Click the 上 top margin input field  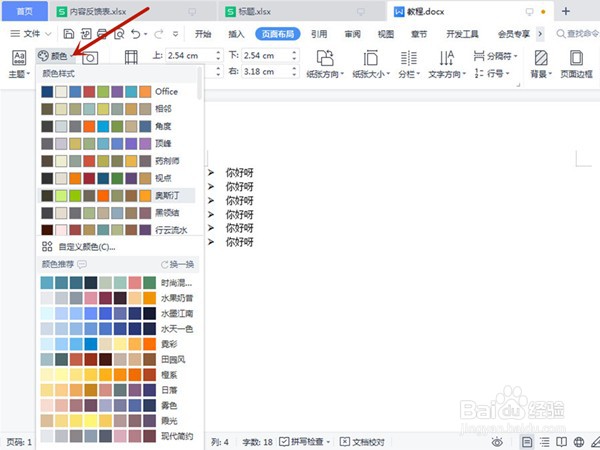coord(190,55)
